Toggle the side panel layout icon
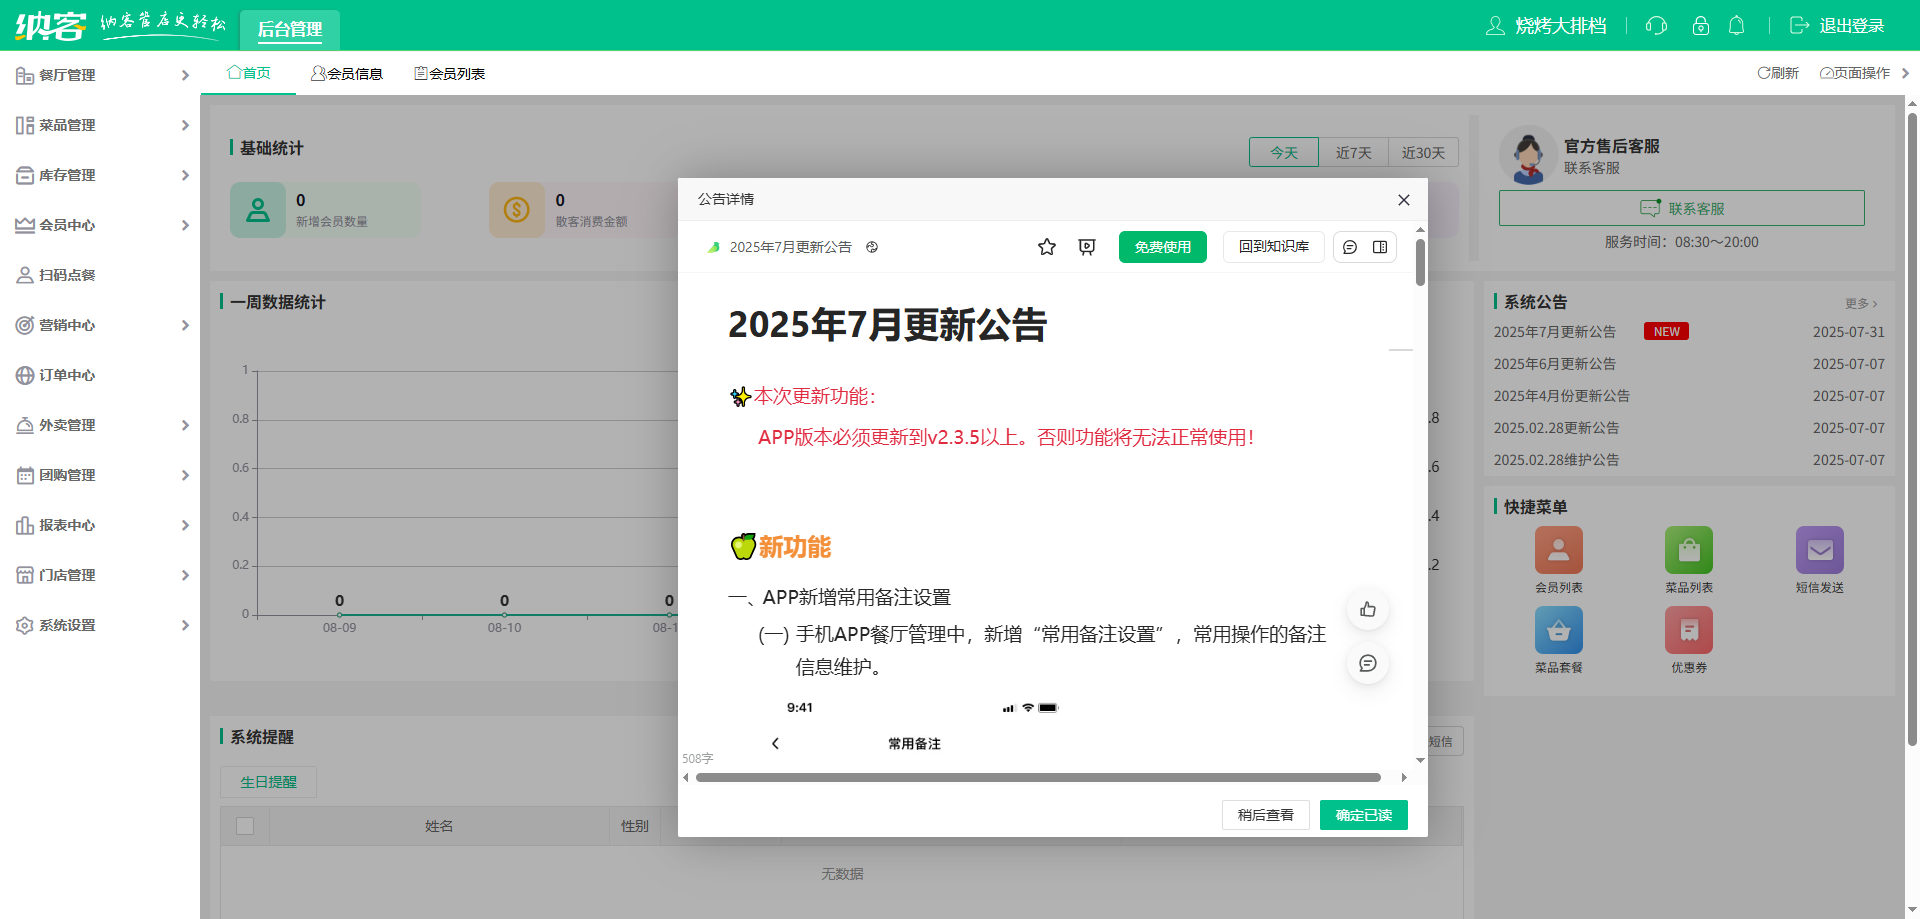The image size is (1920, 919). pyautogui.click(x=1380, y=247)
